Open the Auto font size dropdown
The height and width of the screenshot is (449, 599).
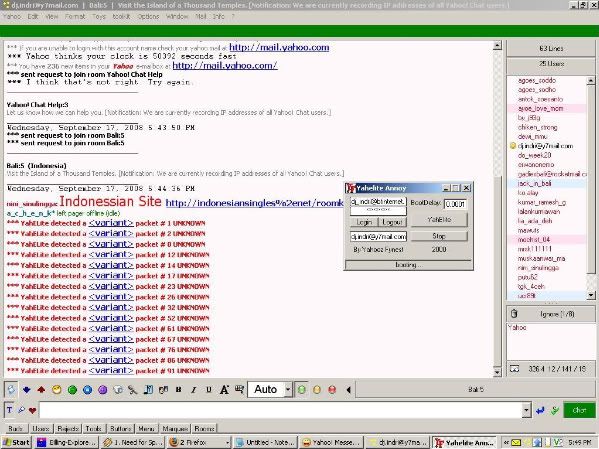[288, 390]
